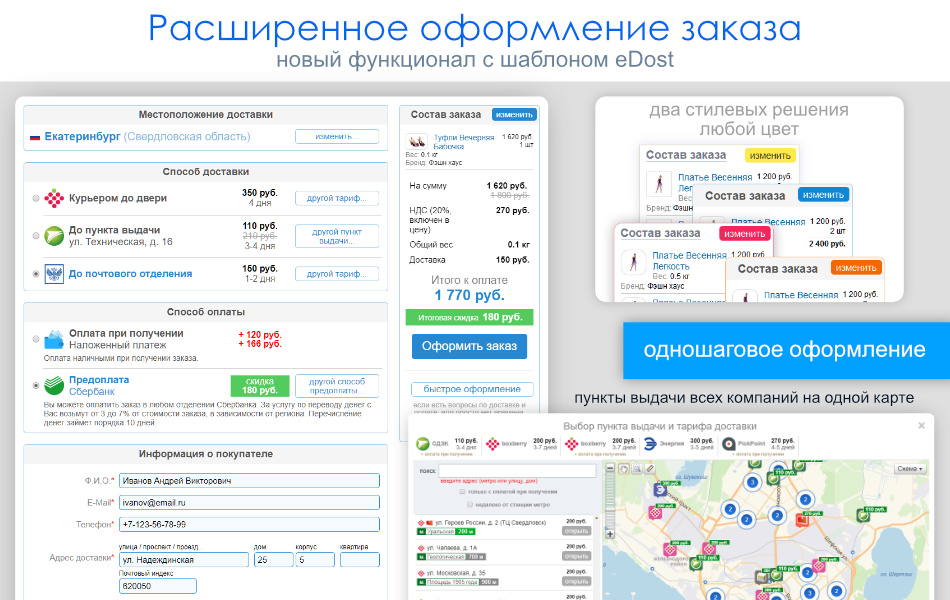Open the Схема map view dropdown

(x=910, y=470)
